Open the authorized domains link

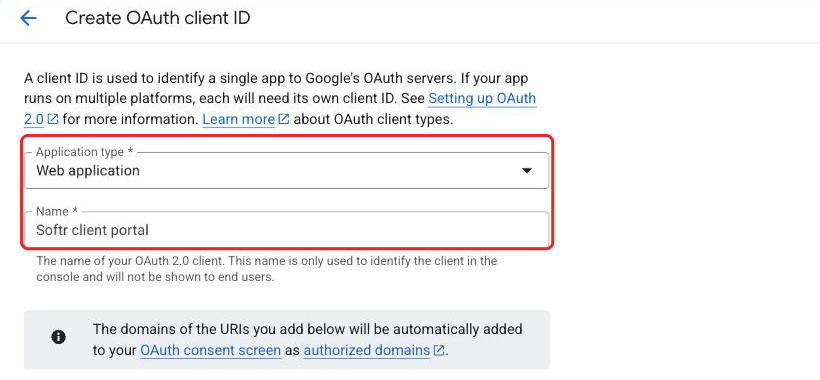pos(367,350)
